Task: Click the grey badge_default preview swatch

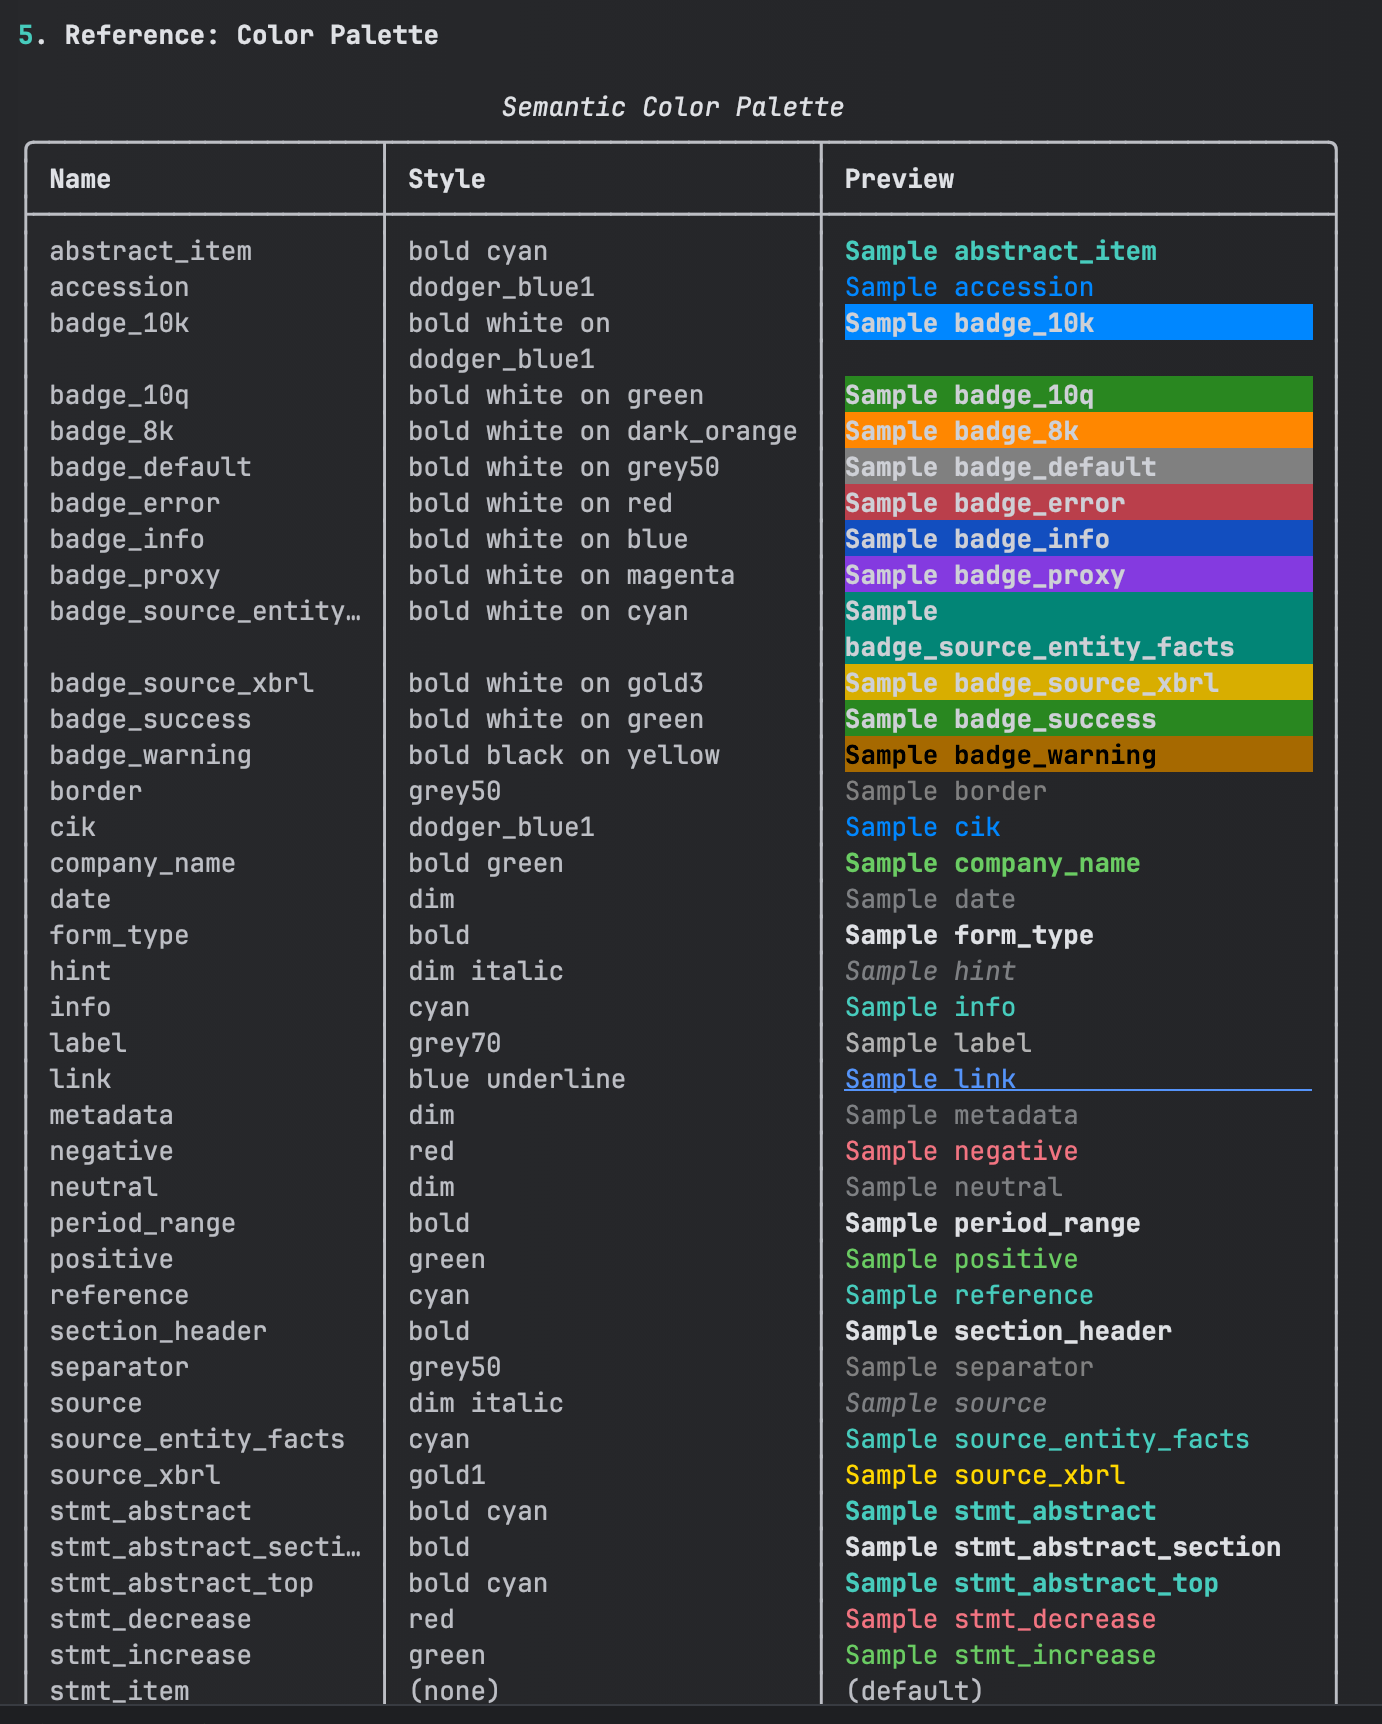Action: click(x=1078, y=467)
